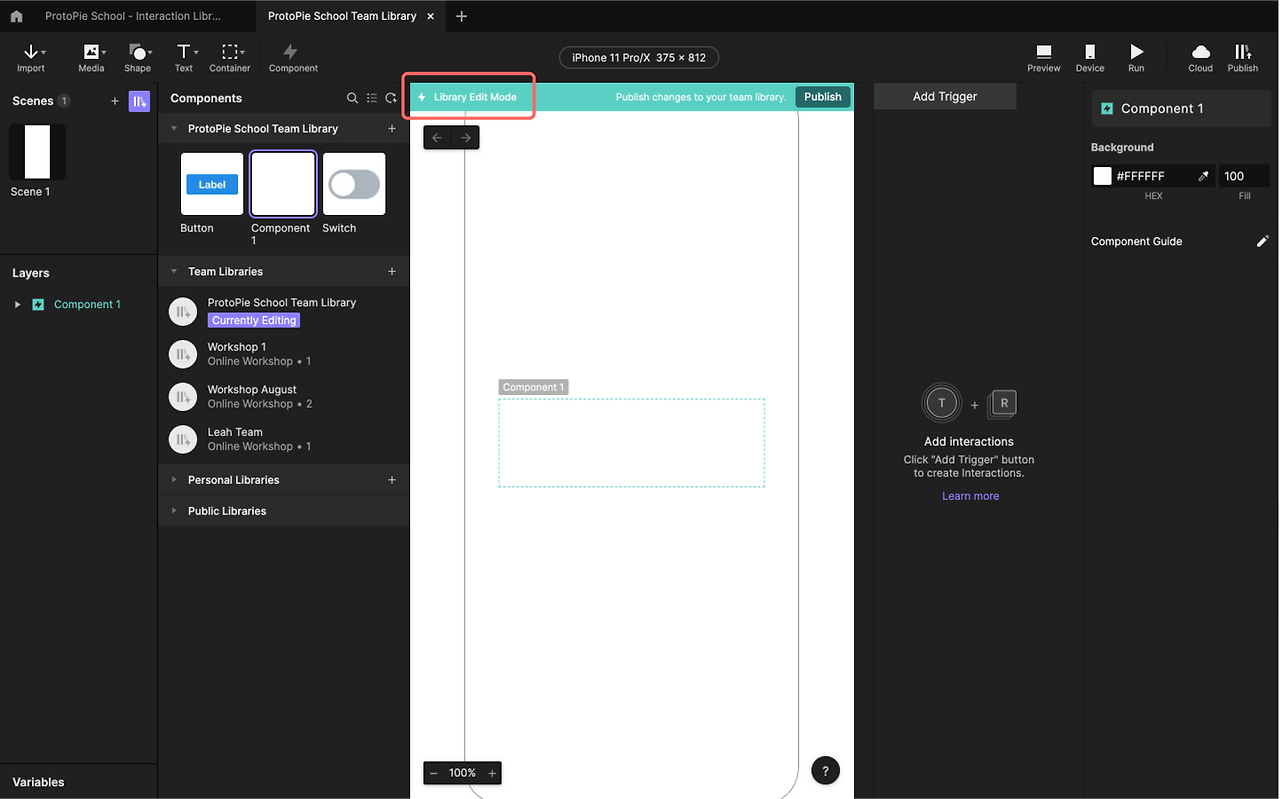1280x799 pixels.
Task: Click the Library Edit Mode label
Action: point(475,97)
